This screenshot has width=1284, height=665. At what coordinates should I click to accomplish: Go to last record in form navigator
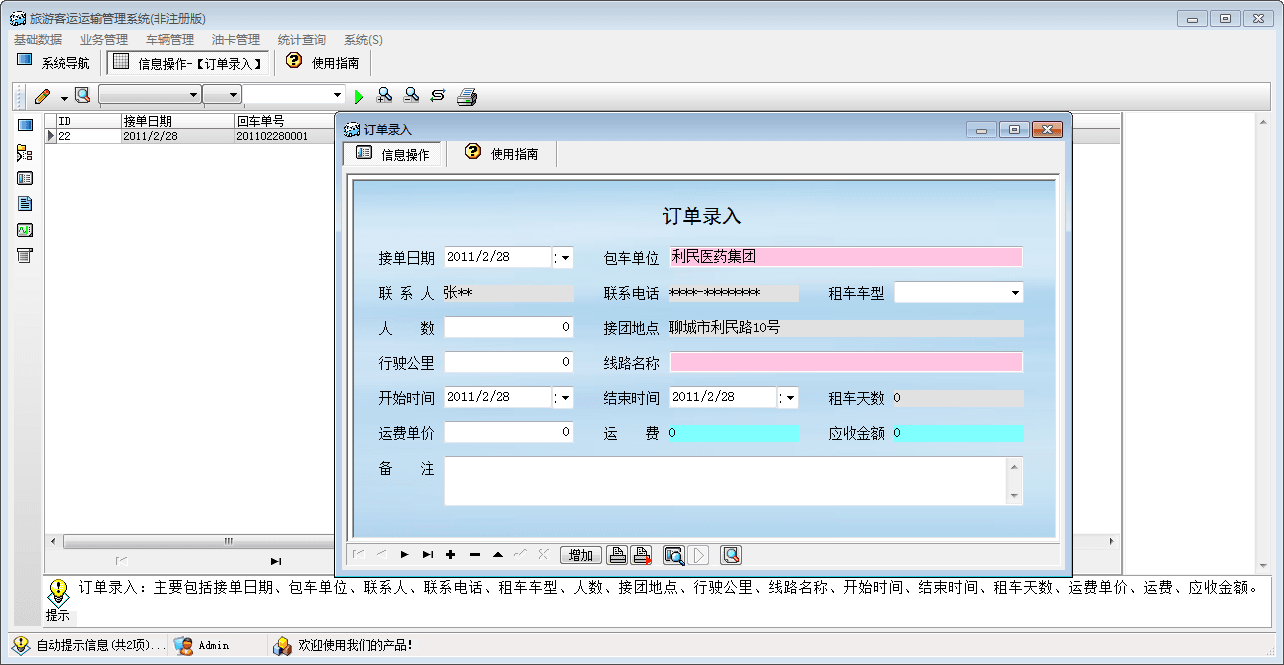point(428,555)
